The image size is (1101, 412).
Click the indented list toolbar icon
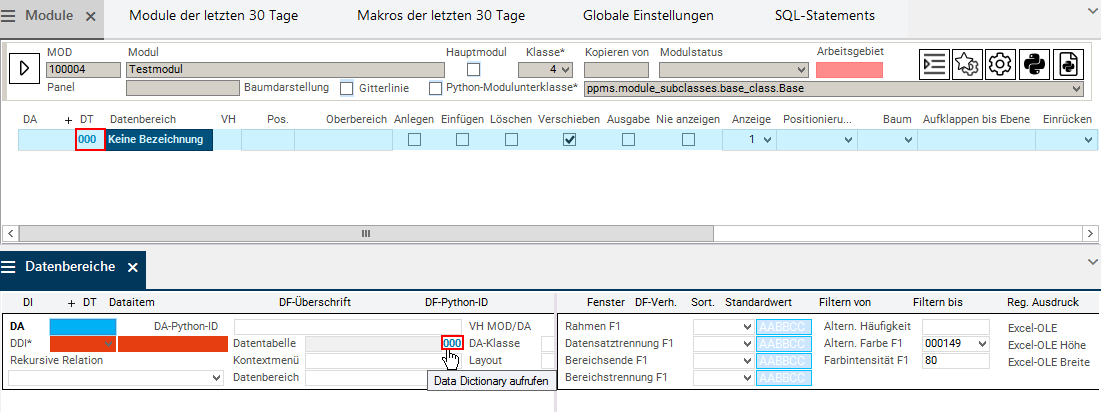tap(935, 64)
